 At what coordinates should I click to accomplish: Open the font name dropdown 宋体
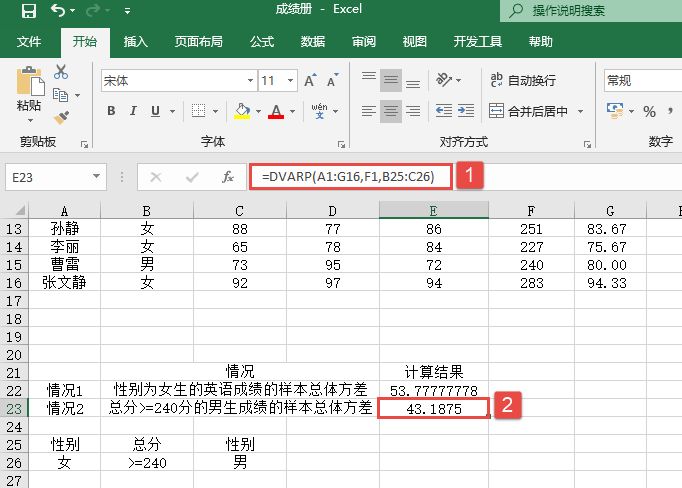pyautogui.click(x=178, y=81)
